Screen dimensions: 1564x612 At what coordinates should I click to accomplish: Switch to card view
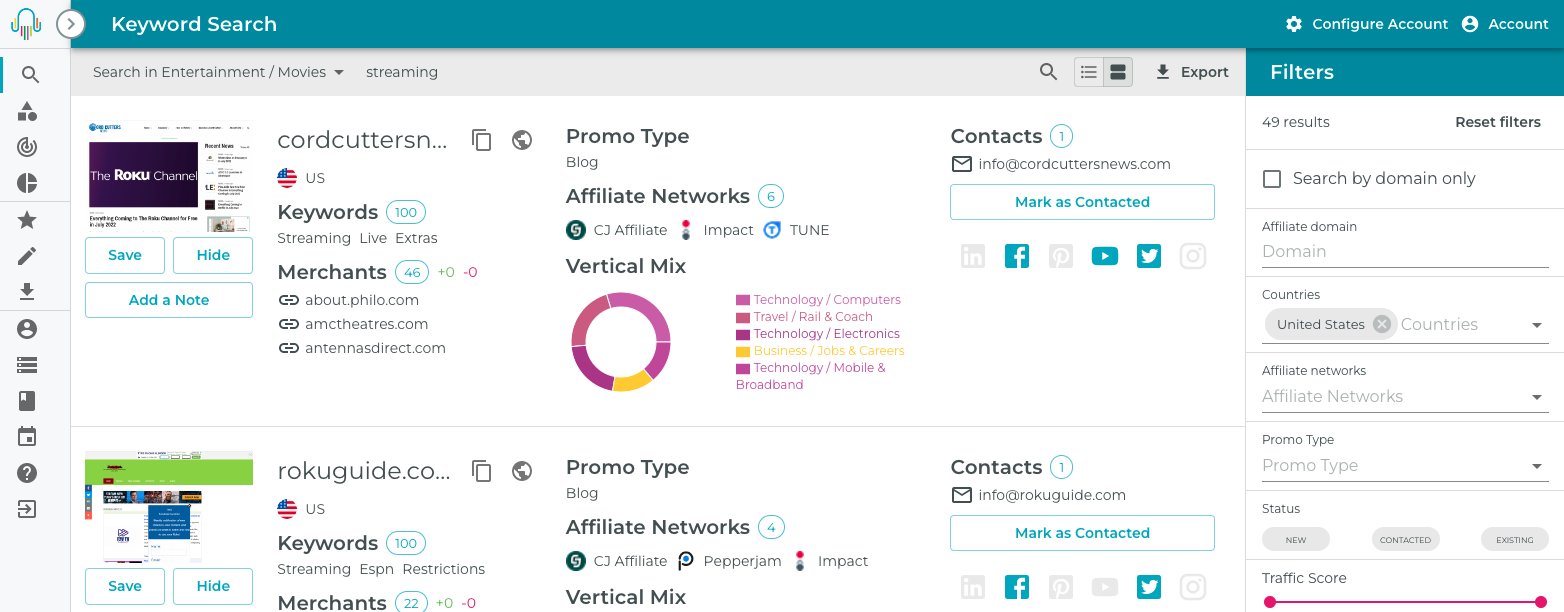pyautogui.click(x=1118, y=72)
